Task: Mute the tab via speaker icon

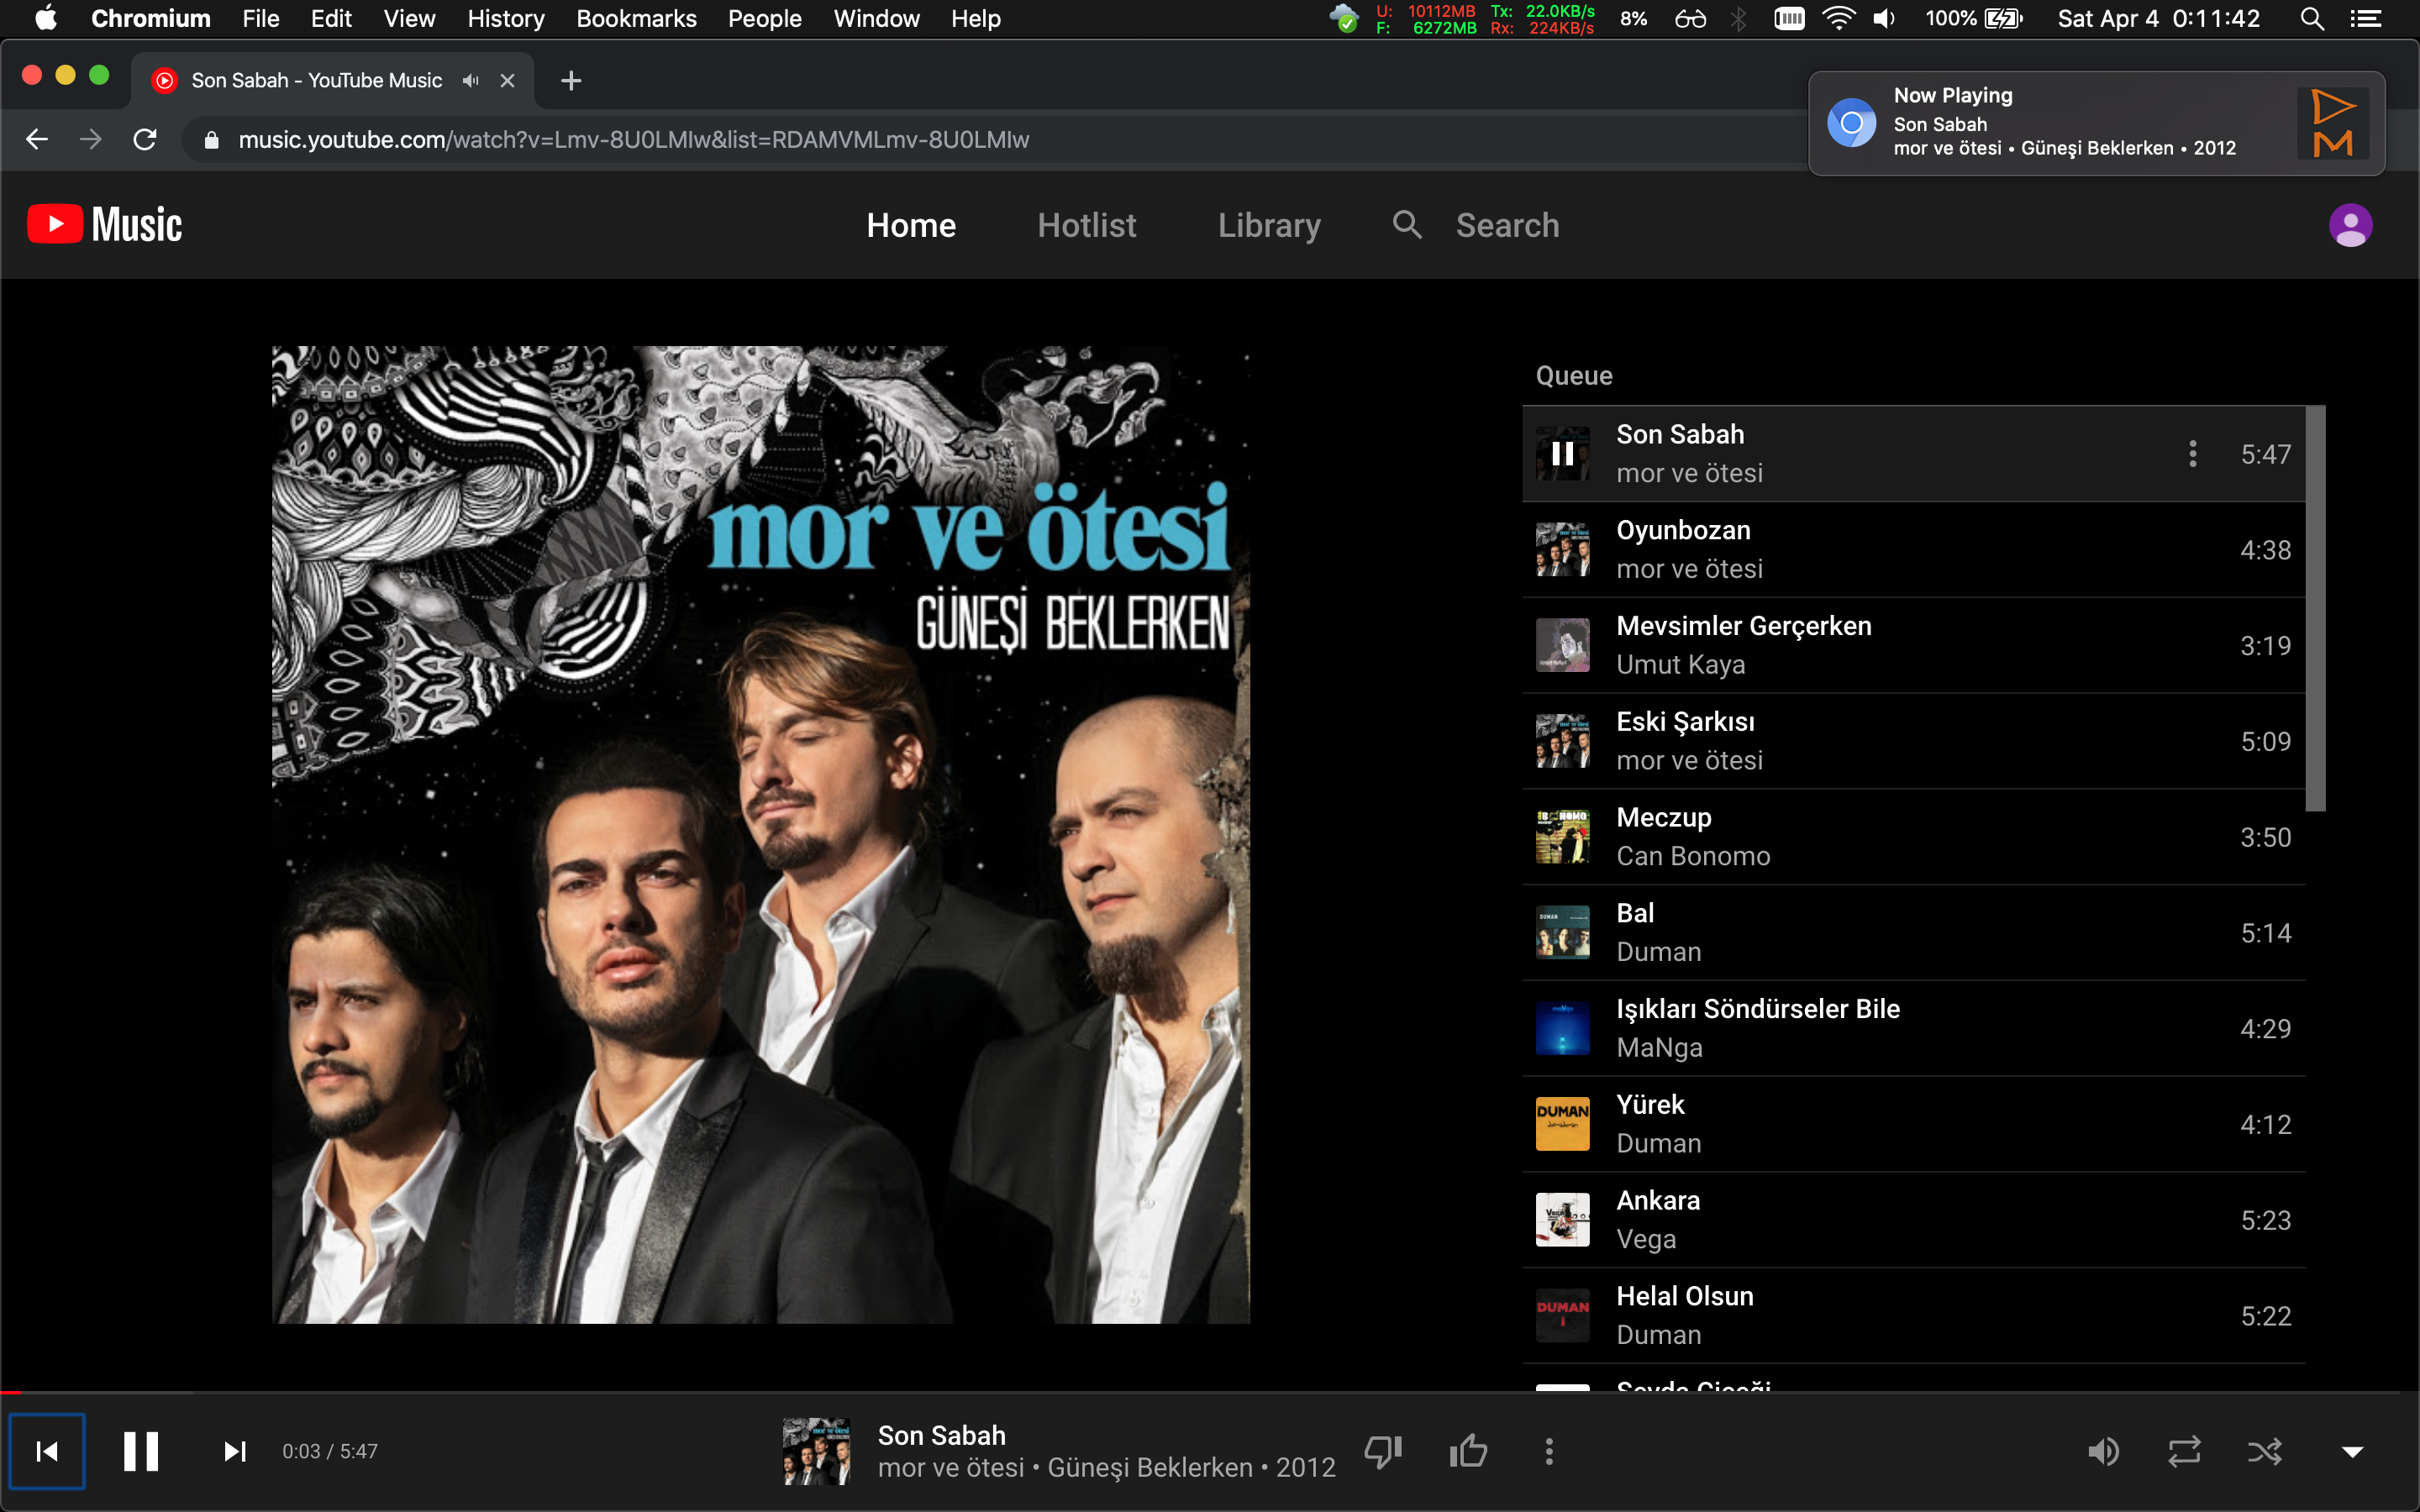Action: [471, 81]
